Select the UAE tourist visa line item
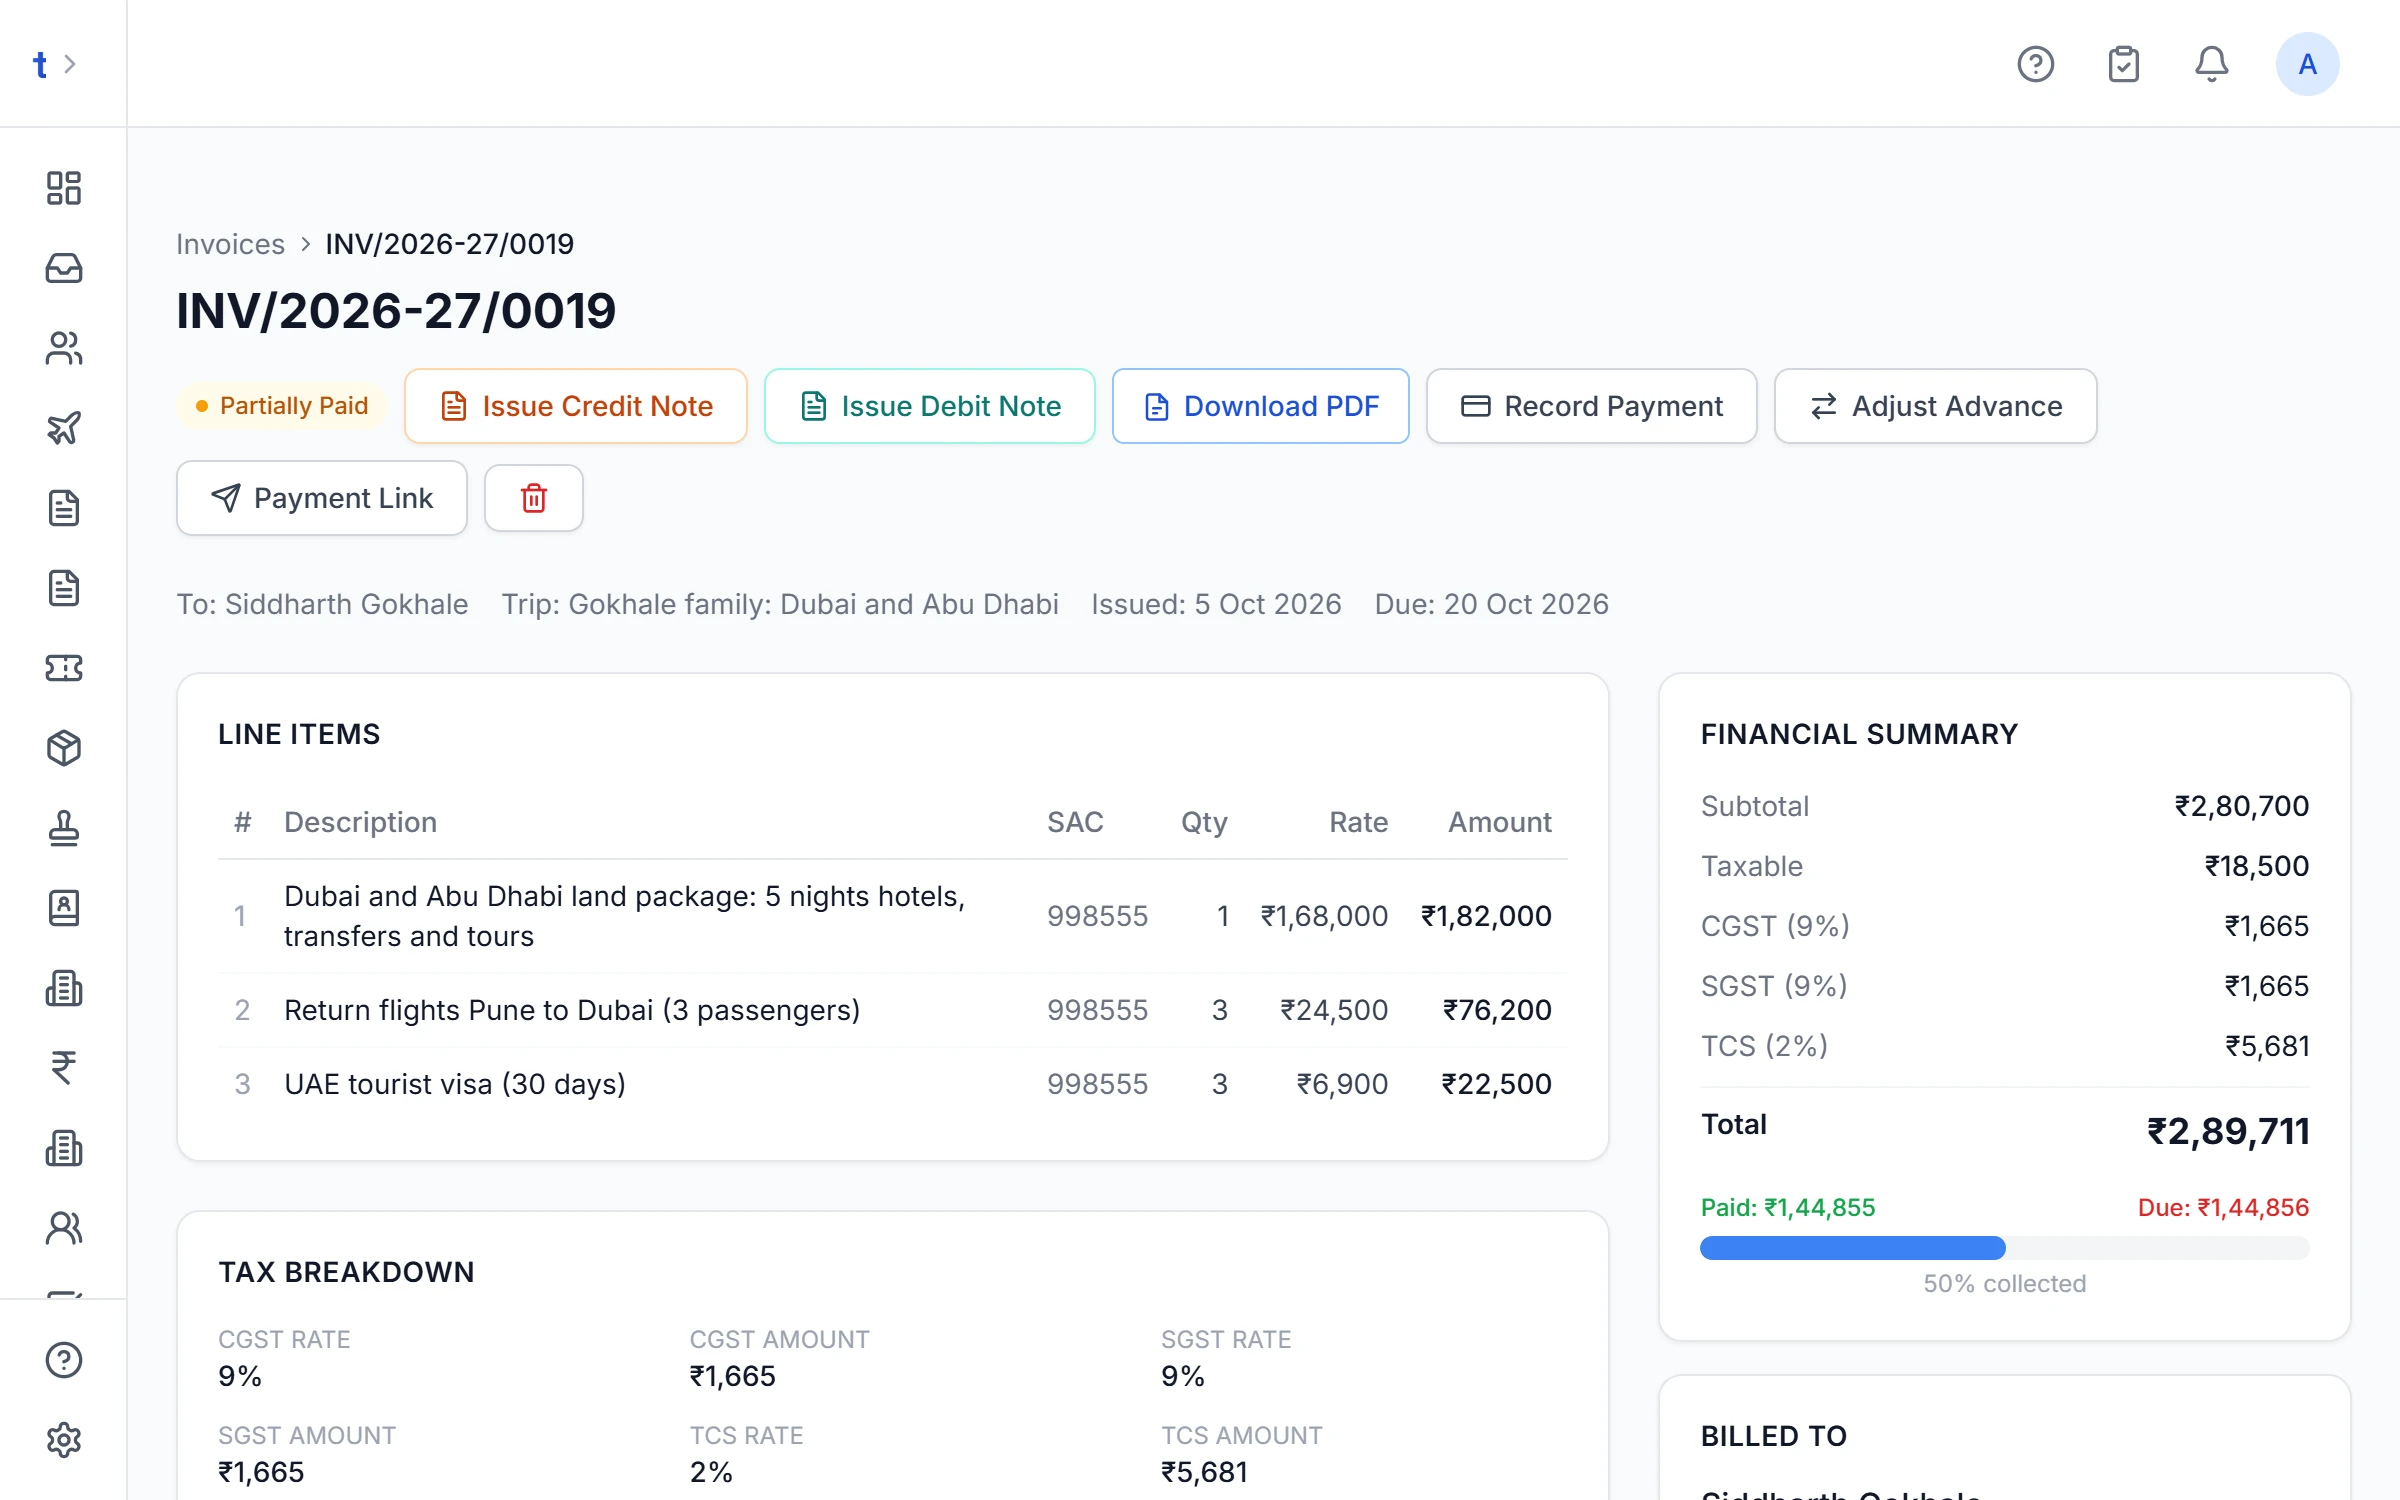This screenshot has height=1500, width=2400. pos(893,1084)
